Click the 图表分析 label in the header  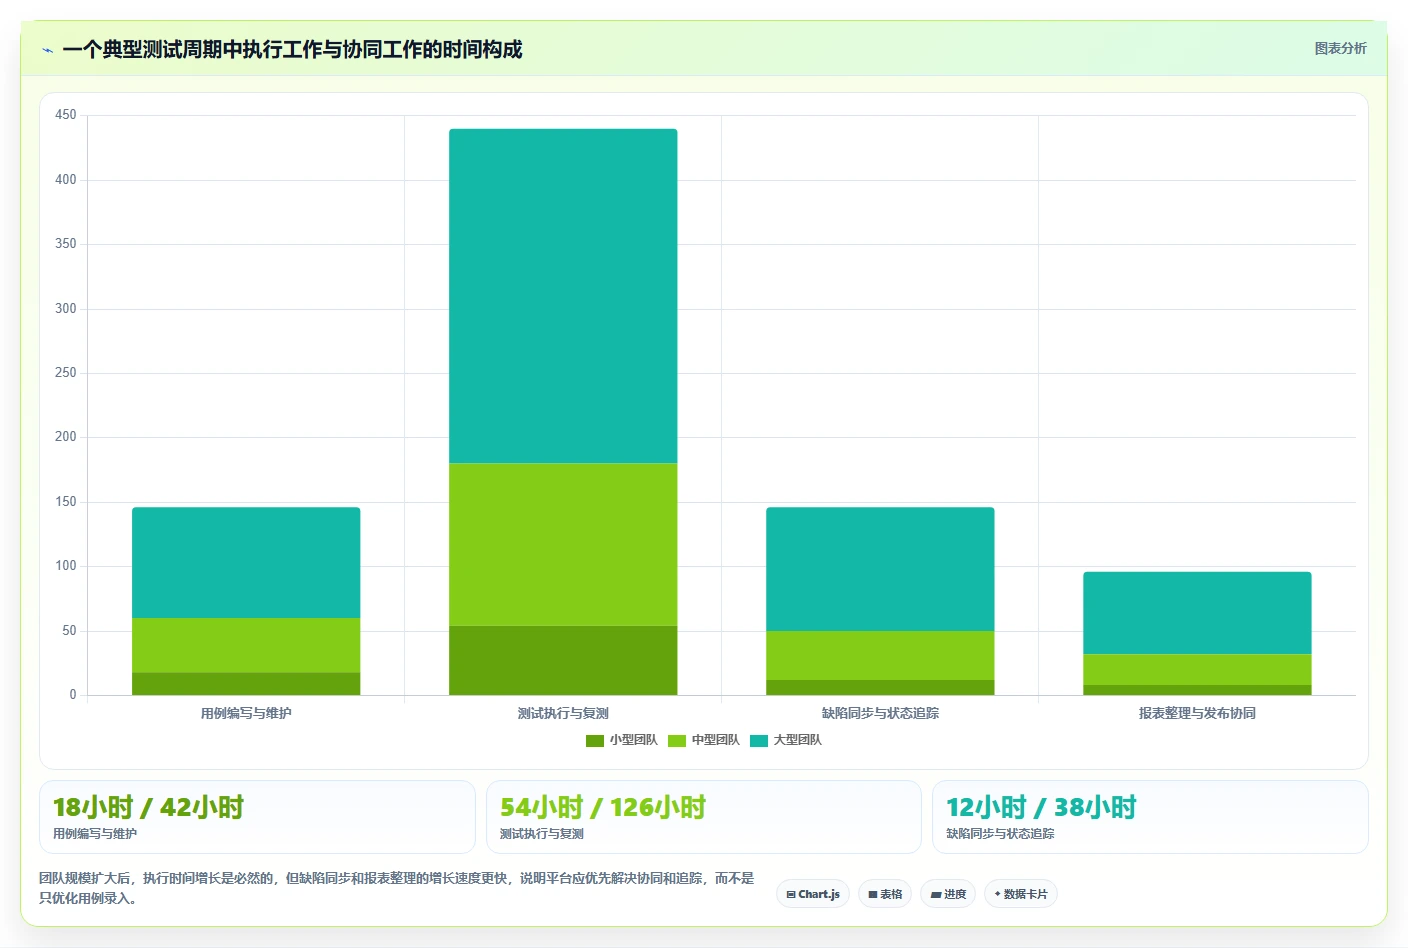pos(1340,48)
